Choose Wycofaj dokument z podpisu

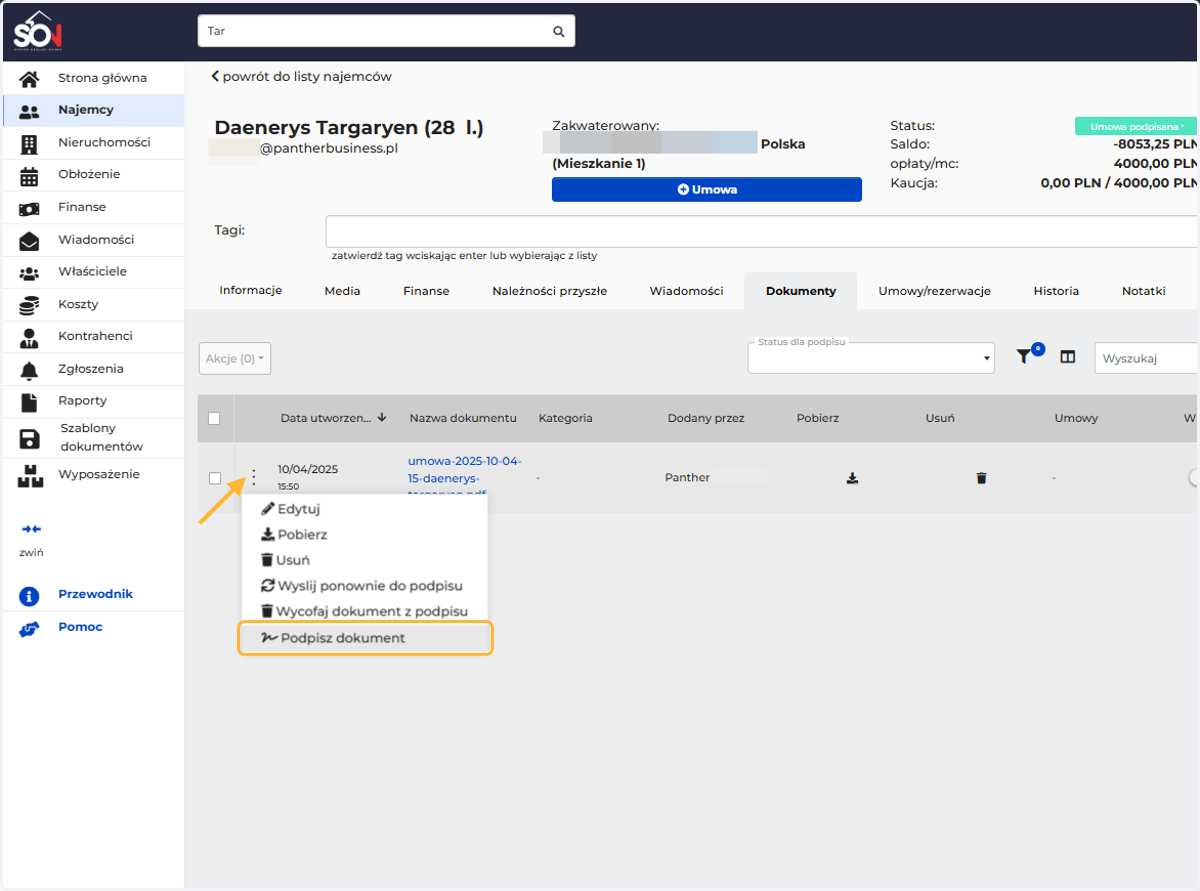(x=365, y=611)
